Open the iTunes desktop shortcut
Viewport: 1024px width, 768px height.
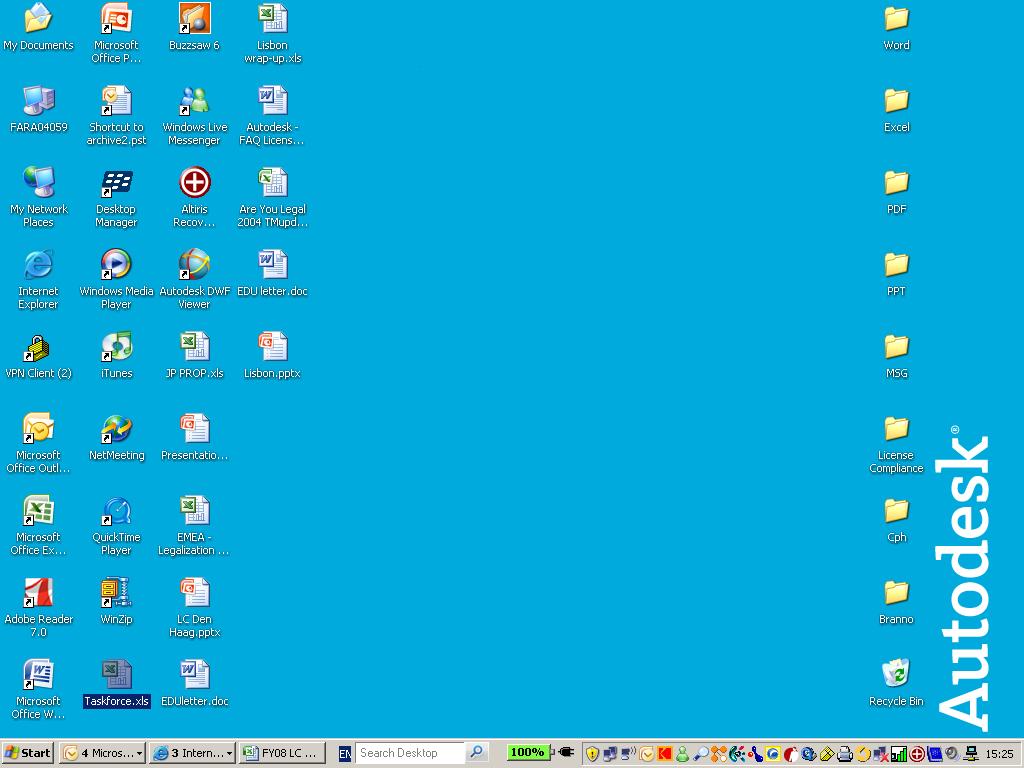pos(116,347)
